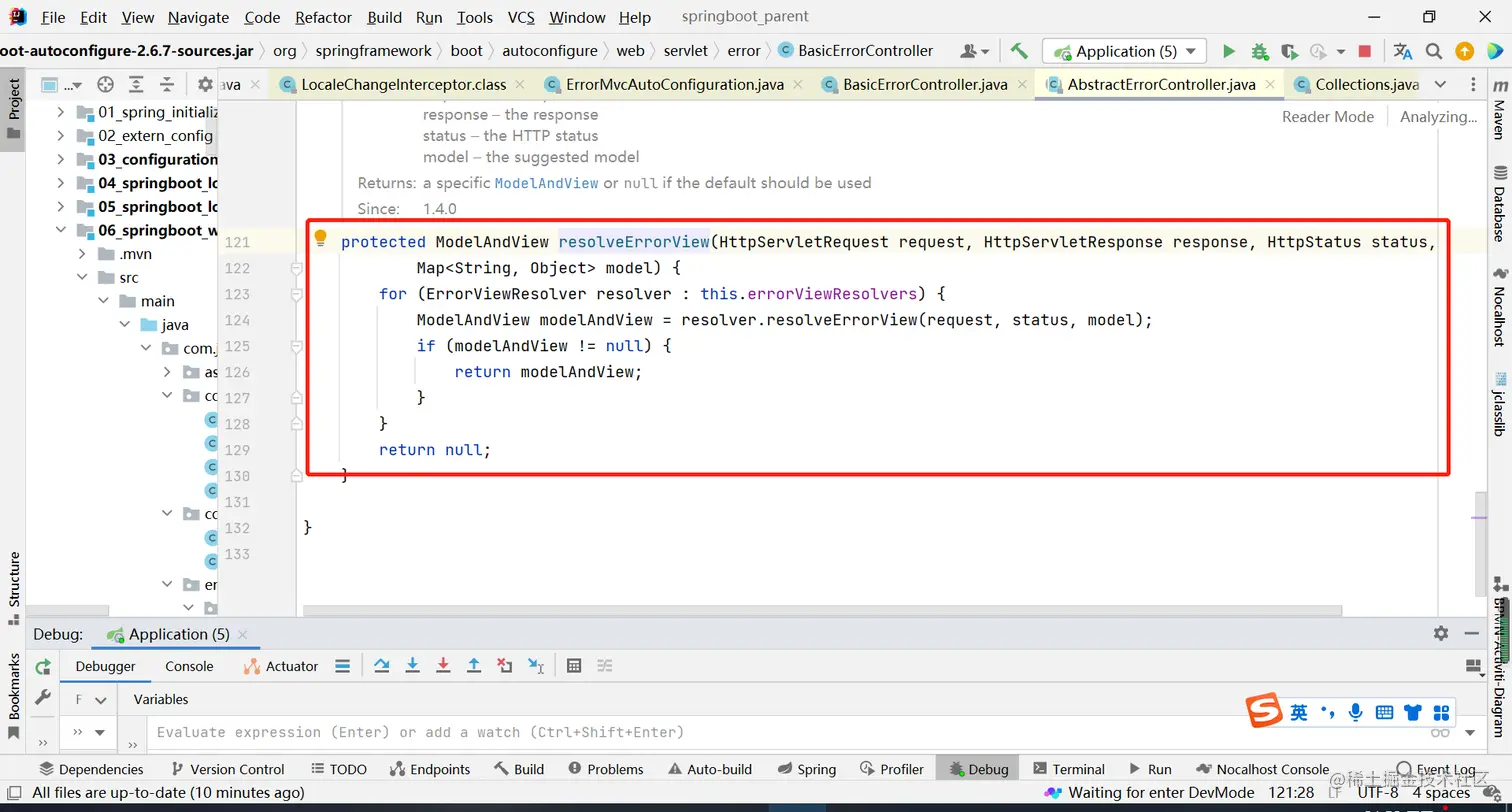Click the 121:28 caret position indicator
The image size is (1512, 812).
coord(1291,793)
